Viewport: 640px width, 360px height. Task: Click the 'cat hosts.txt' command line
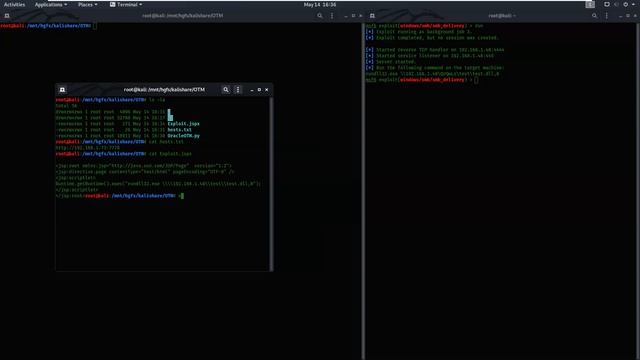pos(120,142)
